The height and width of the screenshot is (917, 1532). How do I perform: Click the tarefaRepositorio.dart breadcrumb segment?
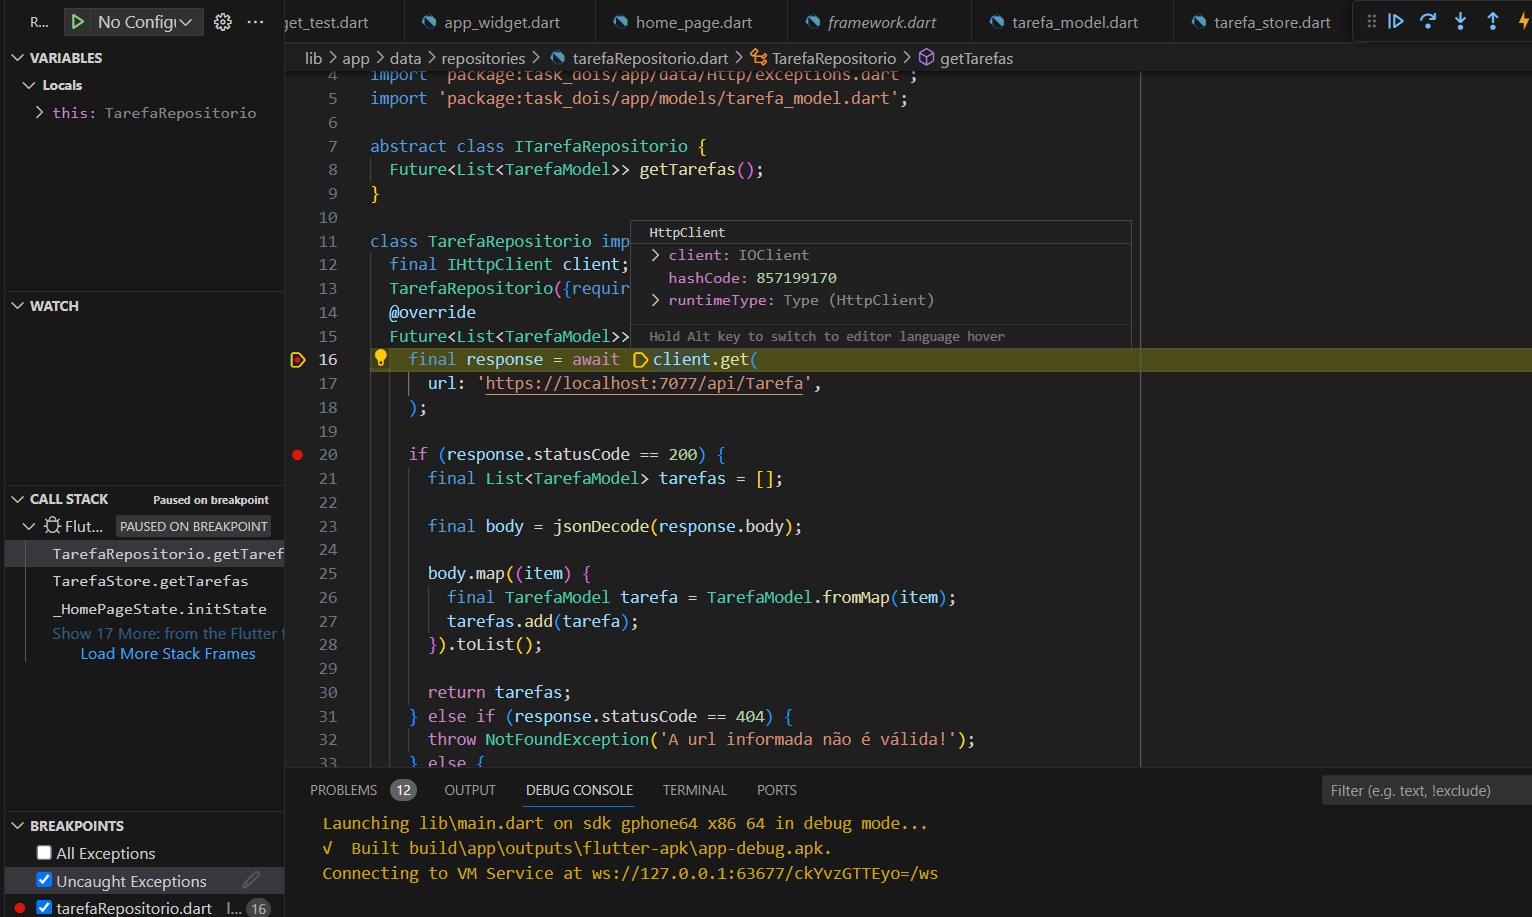click(x=650, y=58)
